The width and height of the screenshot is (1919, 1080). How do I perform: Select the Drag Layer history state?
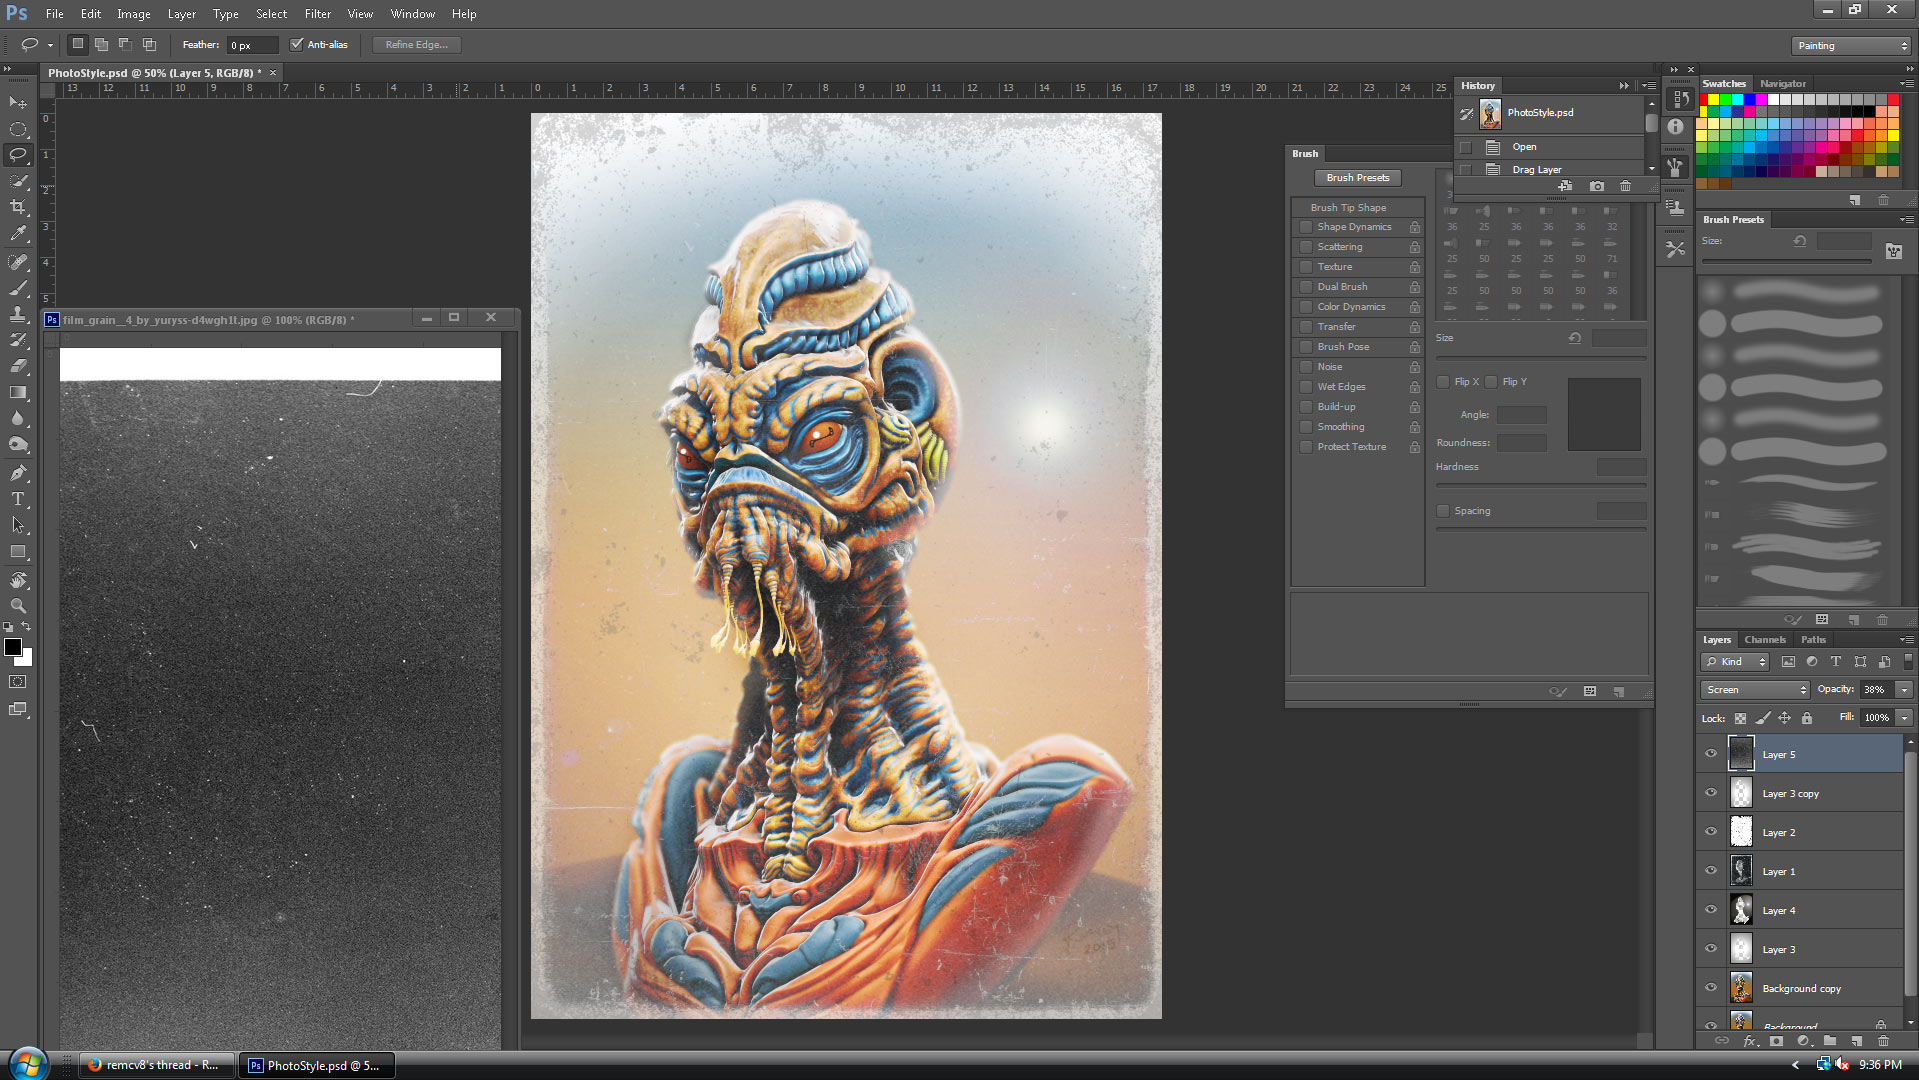click(x=1550, y=169)
